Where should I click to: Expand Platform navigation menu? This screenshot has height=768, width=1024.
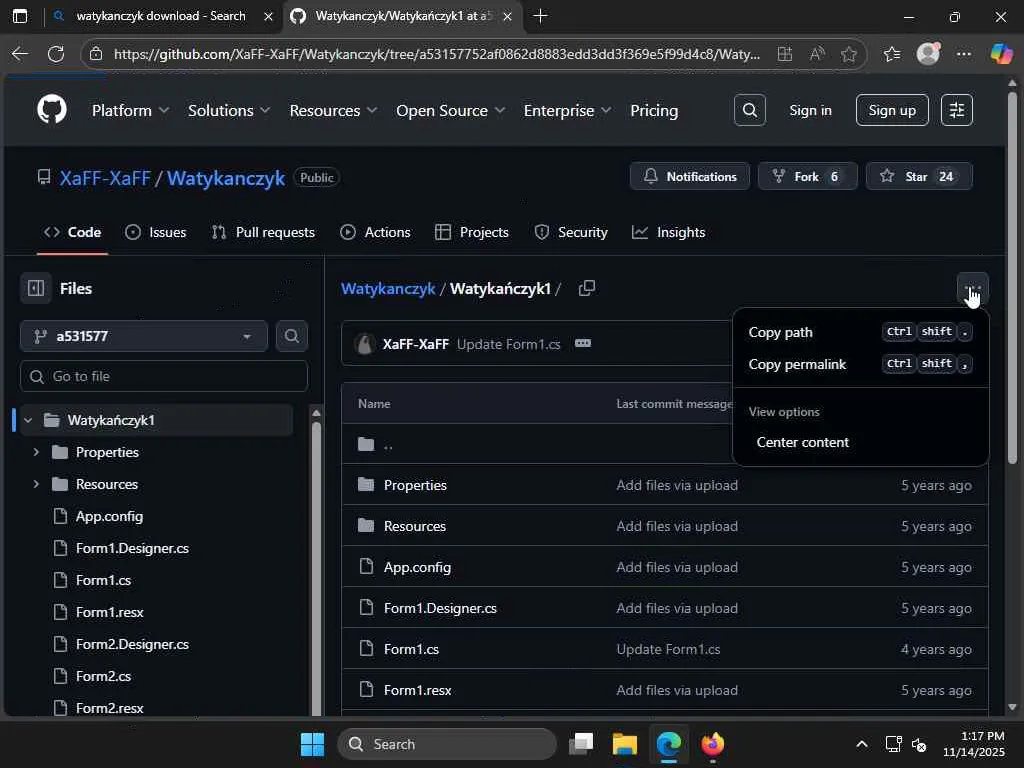(x=131, y=110)
